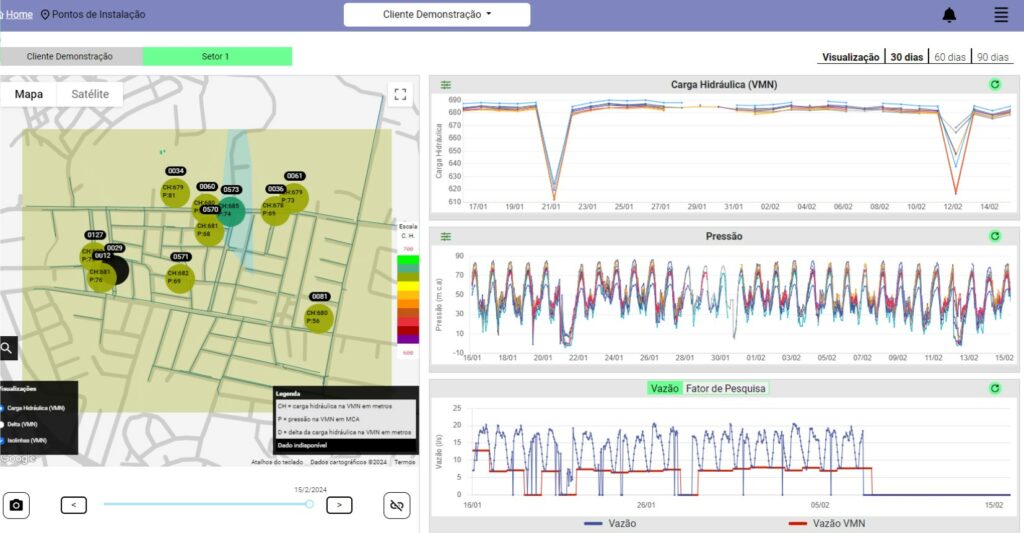1024x533 pixels.
Task: Open Pressão chart filter settings
Action: click(446, 236)
